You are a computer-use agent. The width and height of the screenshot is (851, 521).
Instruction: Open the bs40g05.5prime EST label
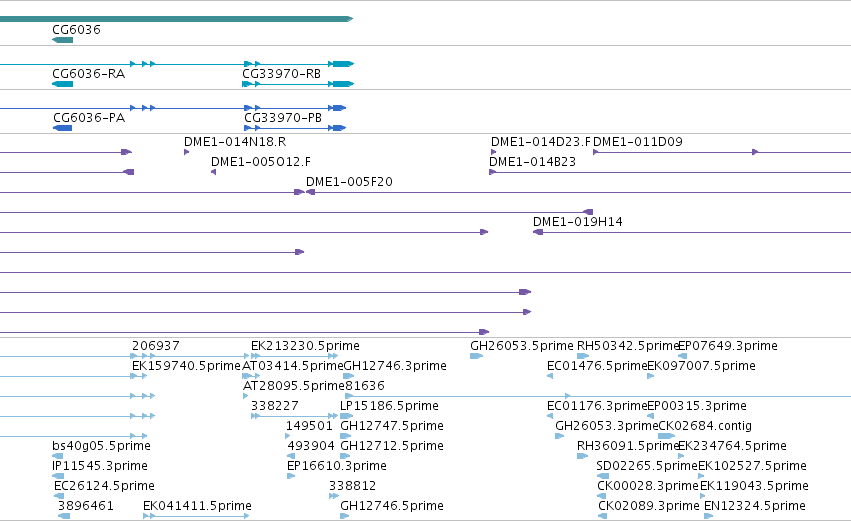click(x=101, y=446)
